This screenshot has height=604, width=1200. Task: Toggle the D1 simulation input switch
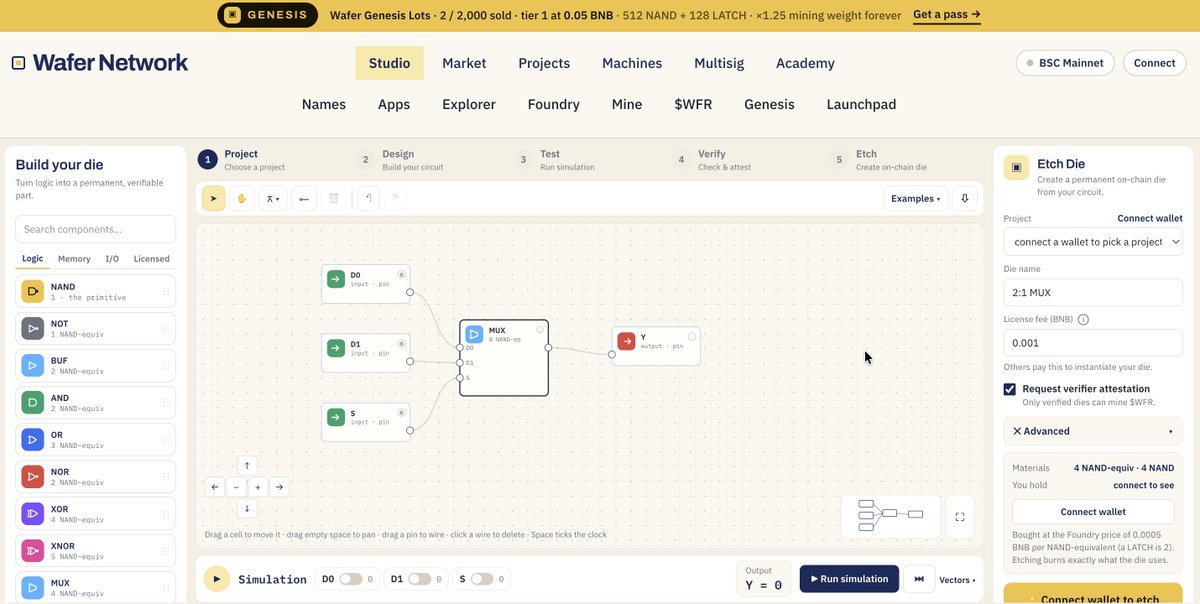[x=419, y=579]
